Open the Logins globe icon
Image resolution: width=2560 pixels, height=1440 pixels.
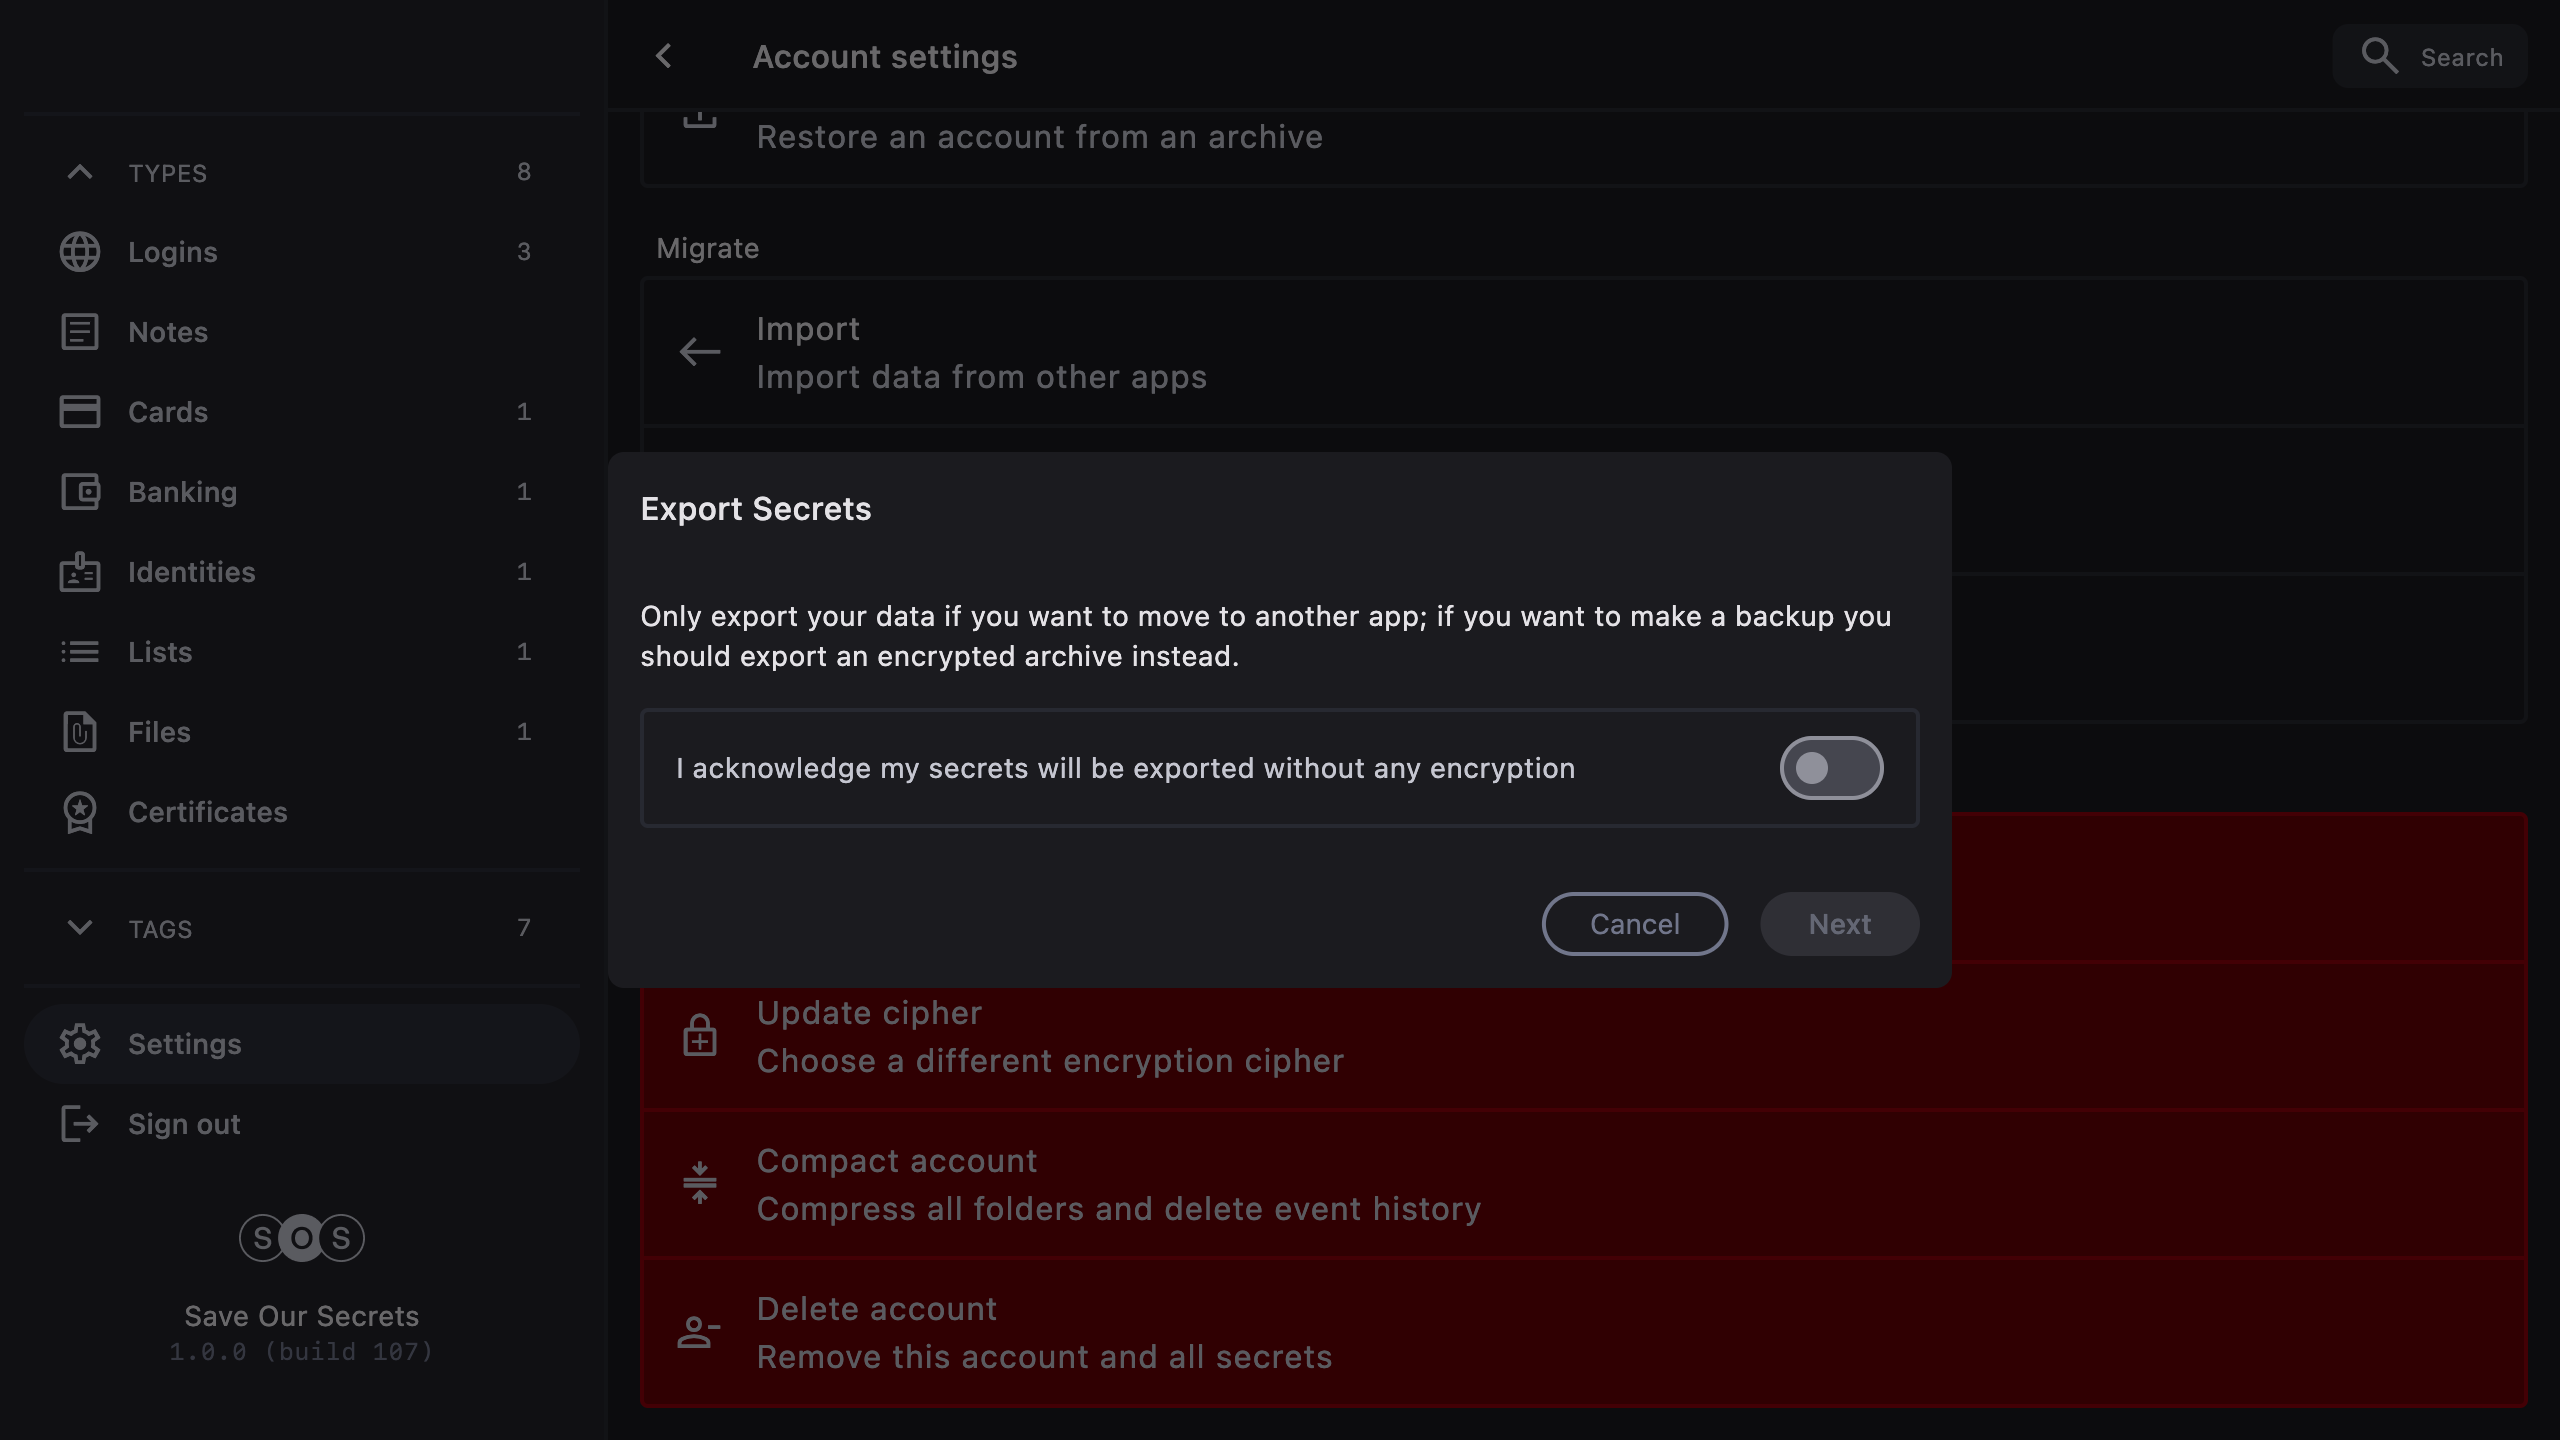80,252
